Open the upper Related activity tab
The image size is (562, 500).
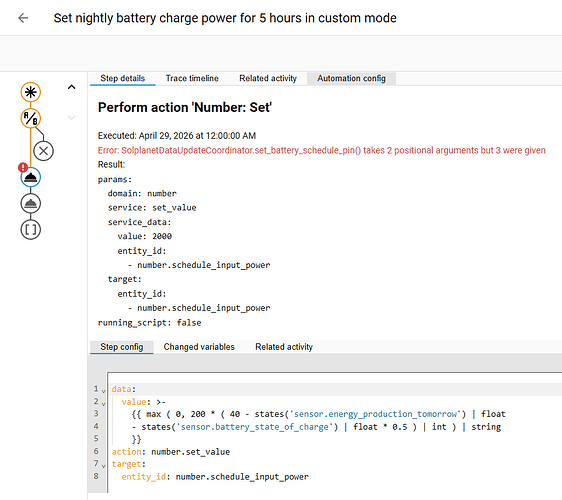point(268,78)
